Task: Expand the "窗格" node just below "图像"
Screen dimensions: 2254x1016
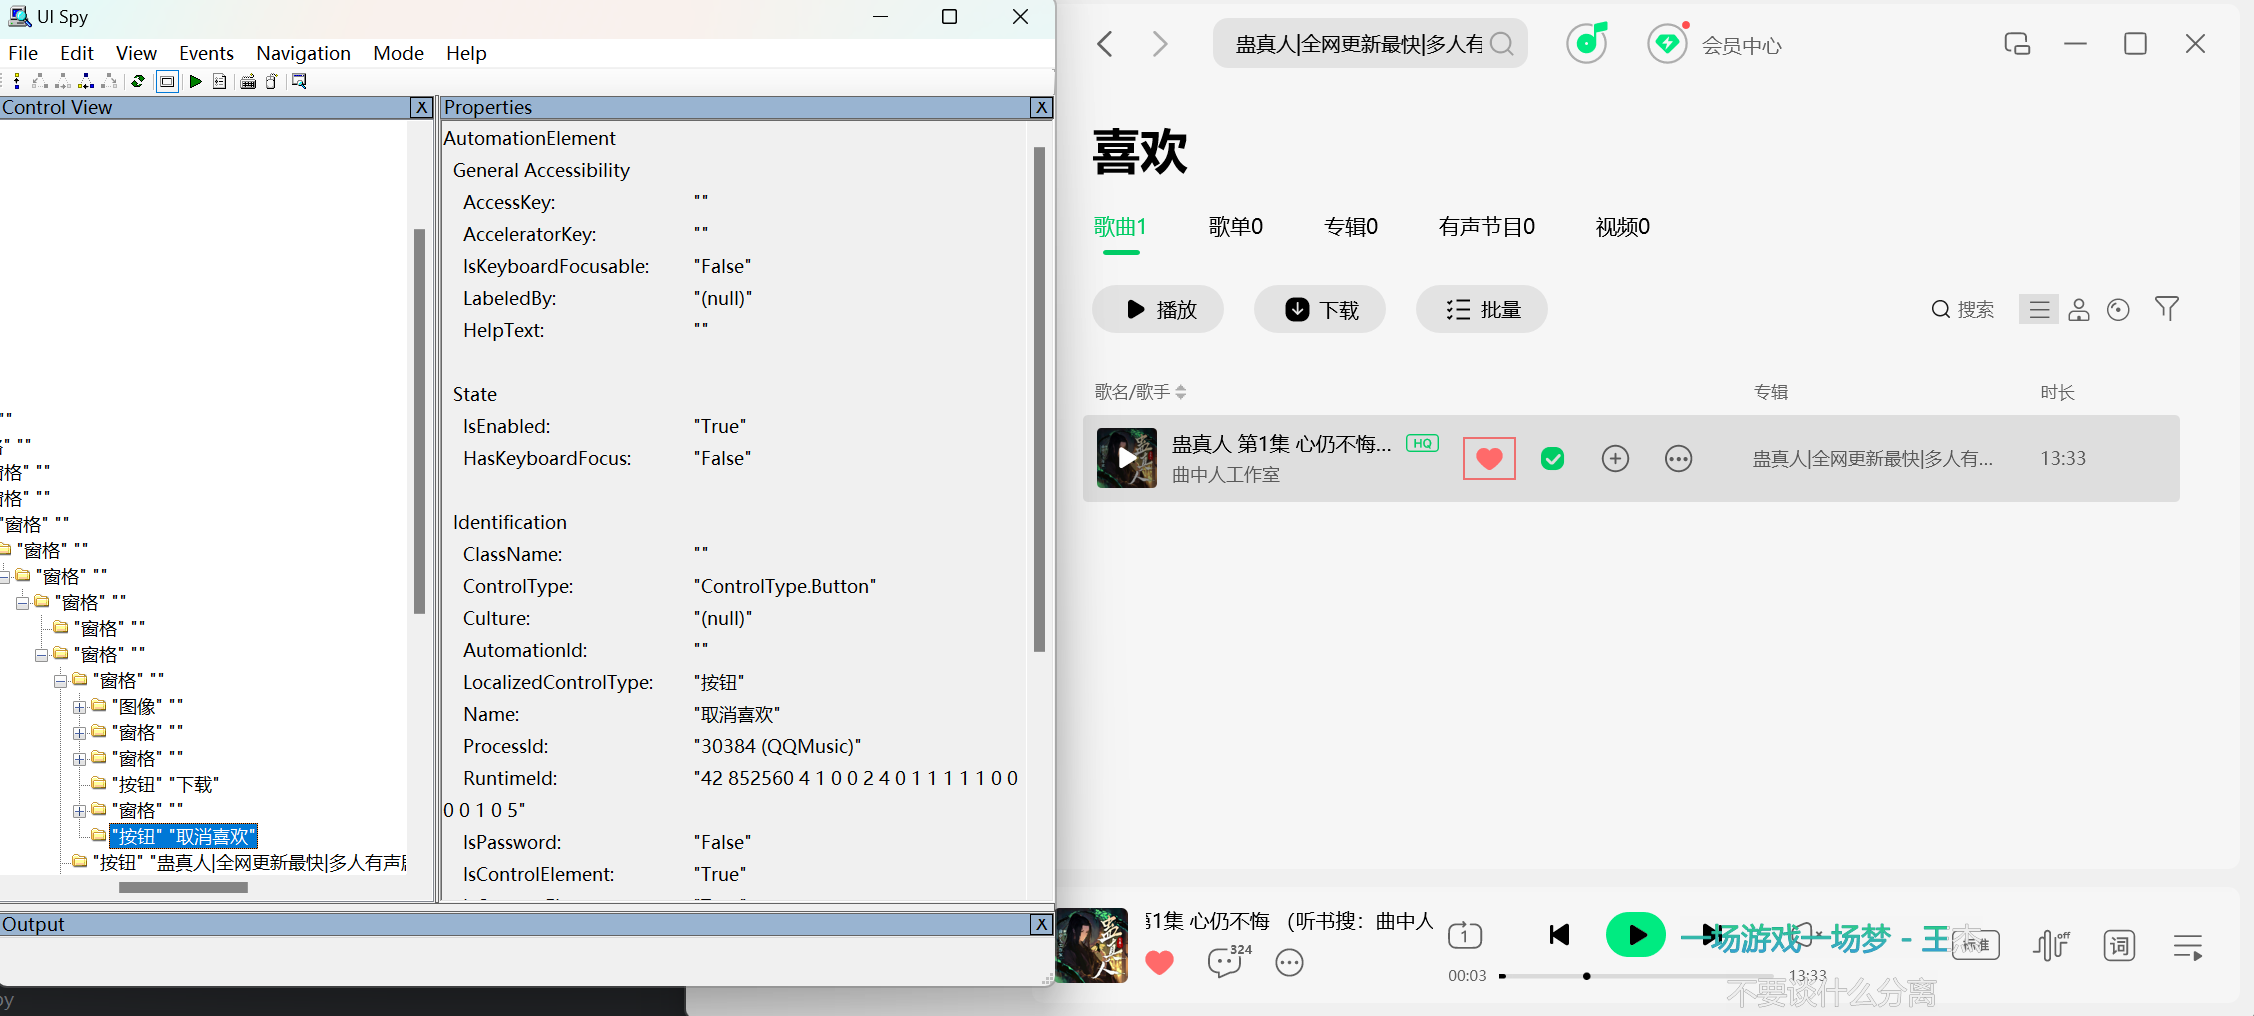Action: pyautogui.click(x=79, y=733)
